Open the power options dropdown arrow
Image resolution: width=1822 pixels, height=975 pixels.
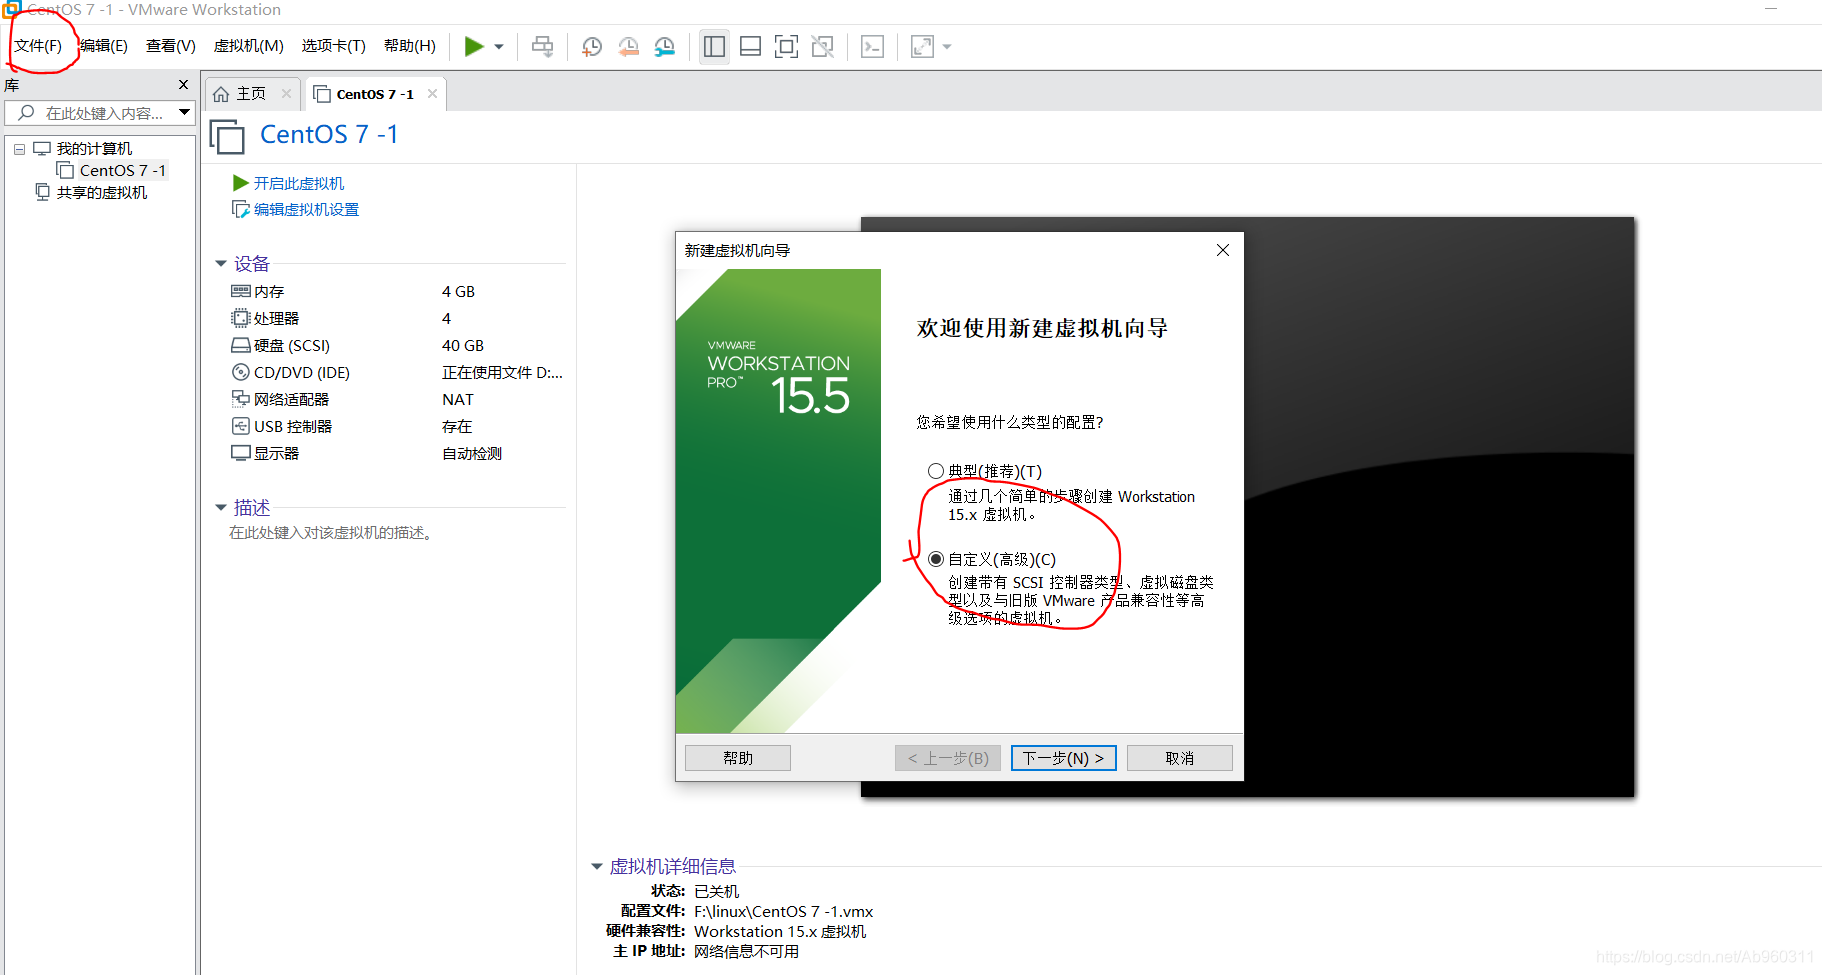(x=499, y=47)
